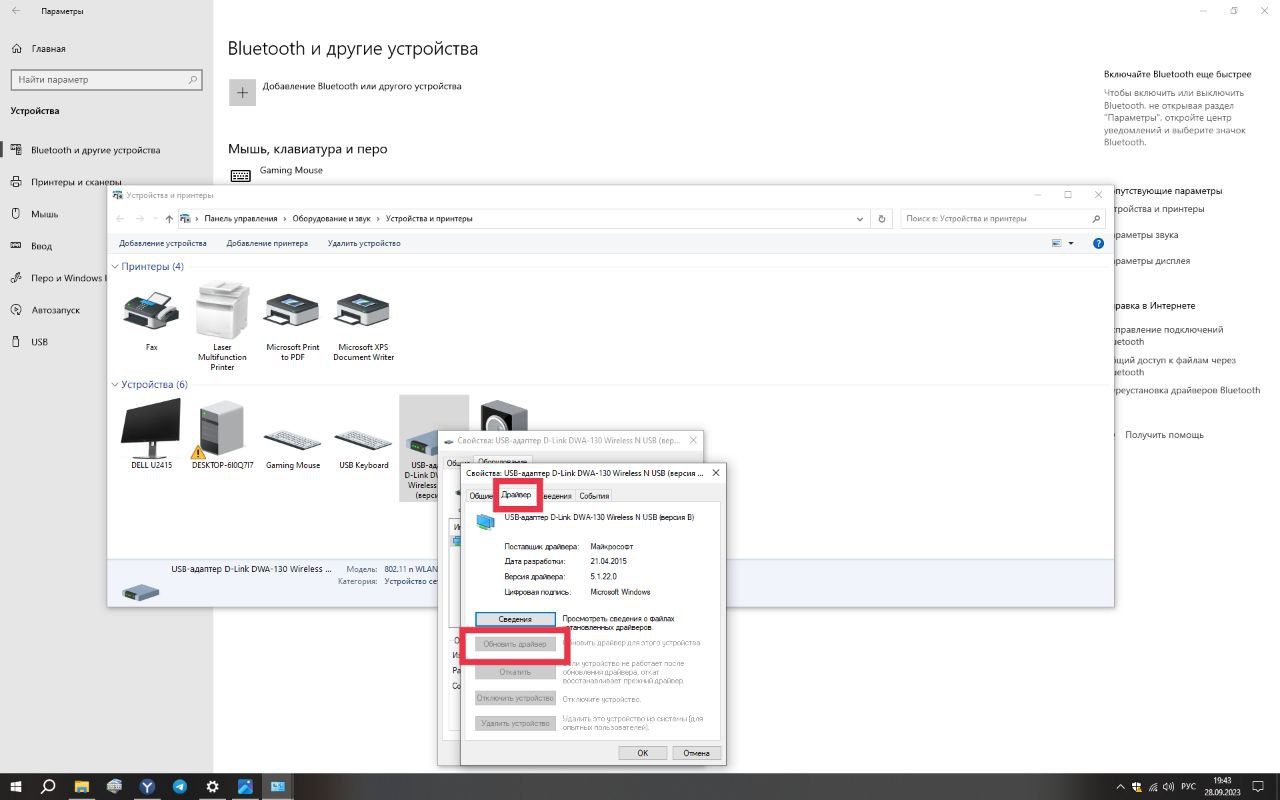Collapse the Устройства (6) group
1280x800 pixels.
click(115, 385)
